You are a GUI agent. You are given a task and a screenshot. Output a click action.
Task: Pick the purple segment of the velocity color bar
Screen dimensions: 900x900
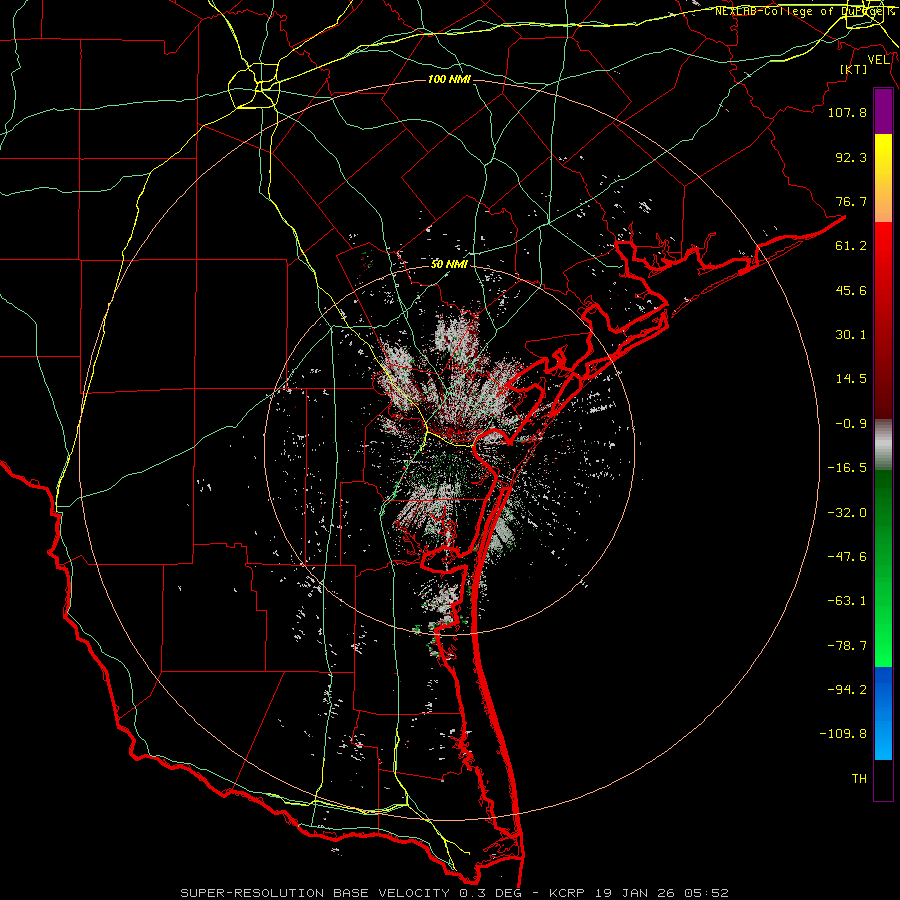click(883, 111)
